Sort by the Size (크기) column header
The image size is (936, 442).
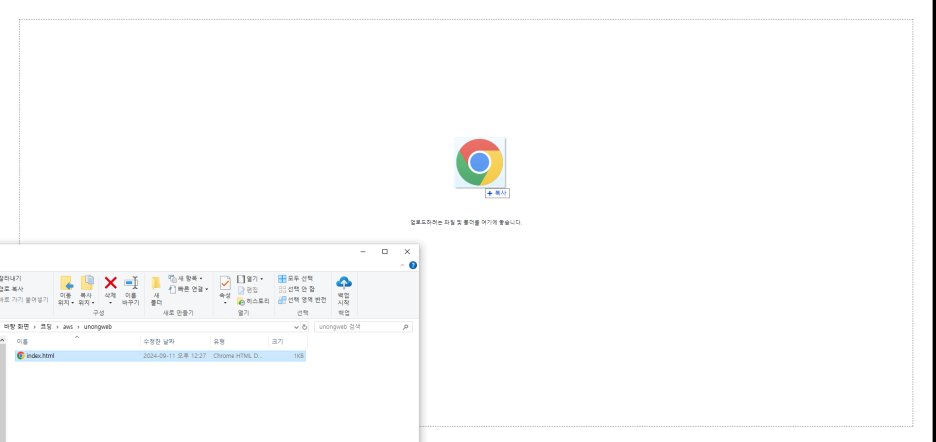coord(288,342)
